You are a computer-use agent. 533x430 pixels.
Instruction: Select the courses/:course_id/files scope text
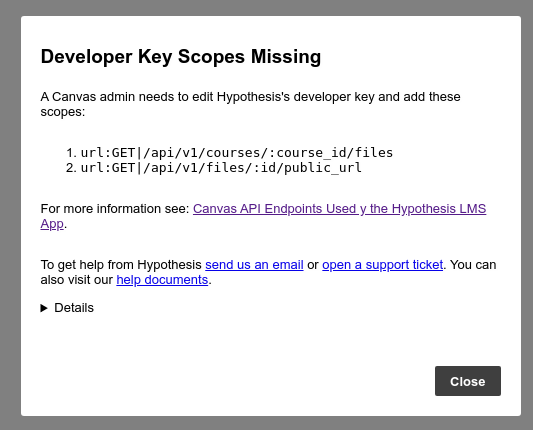point(237,153)
